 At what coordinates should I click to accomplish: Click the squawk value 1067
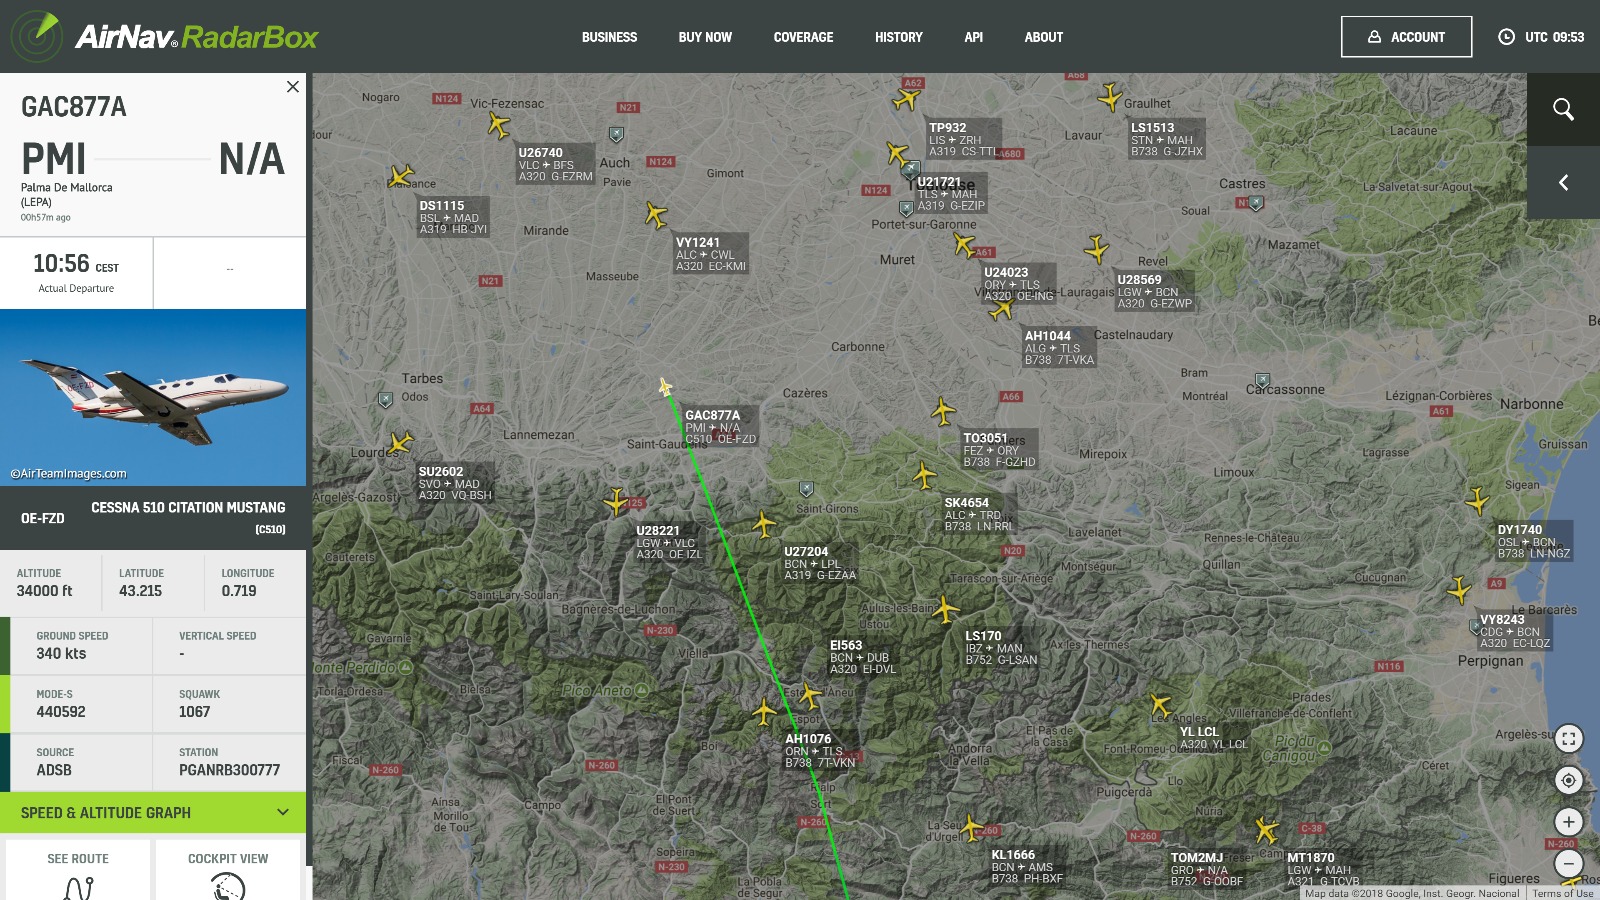[195, 712]
